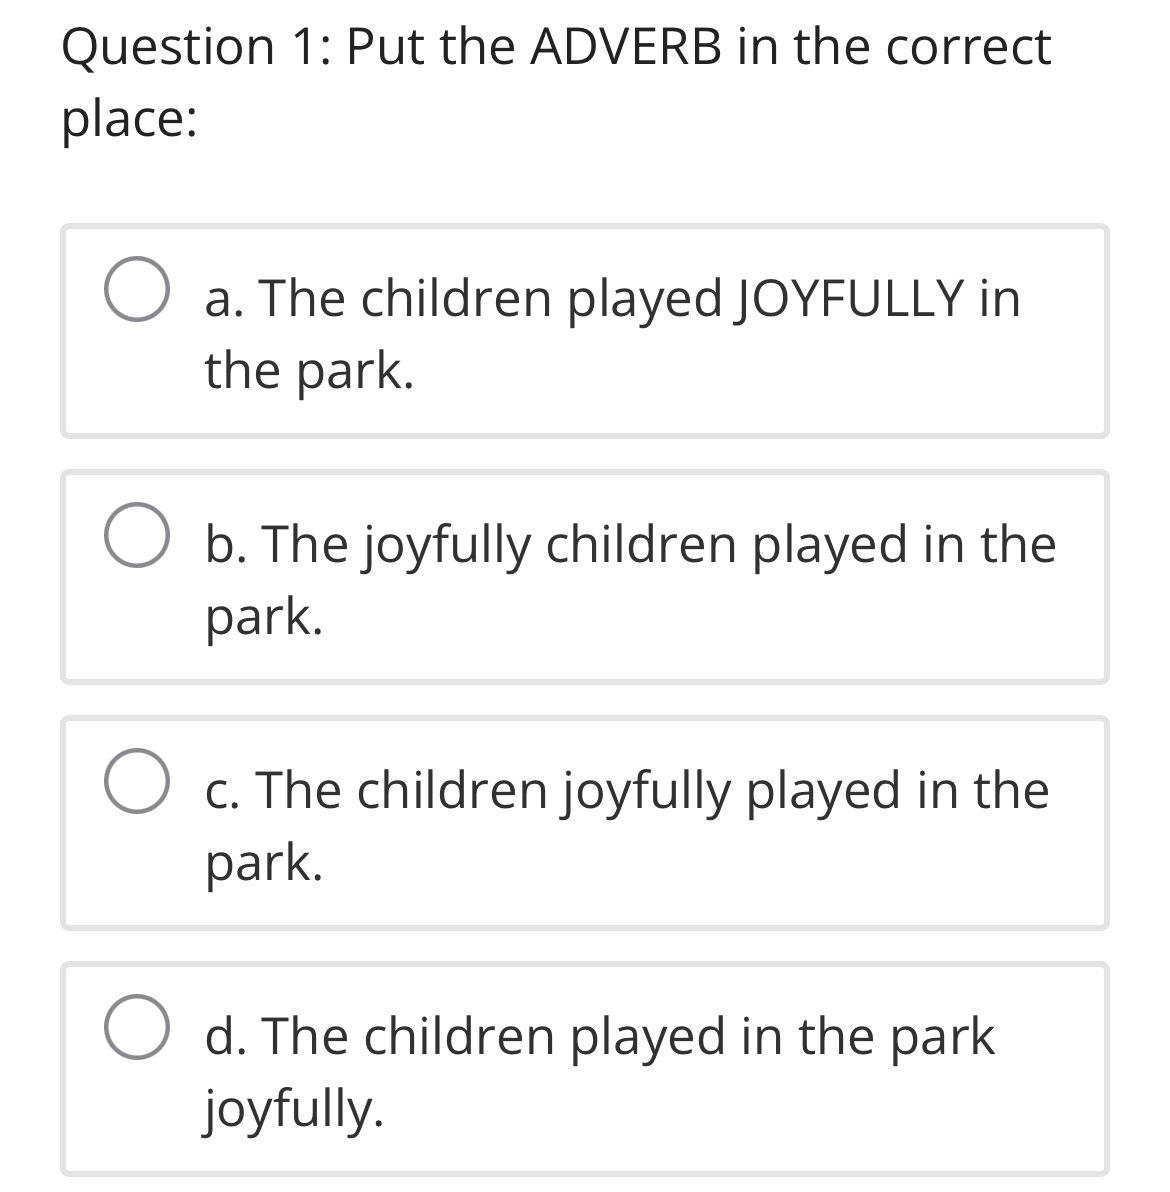Click the answer card for option c

pos(585,820)
